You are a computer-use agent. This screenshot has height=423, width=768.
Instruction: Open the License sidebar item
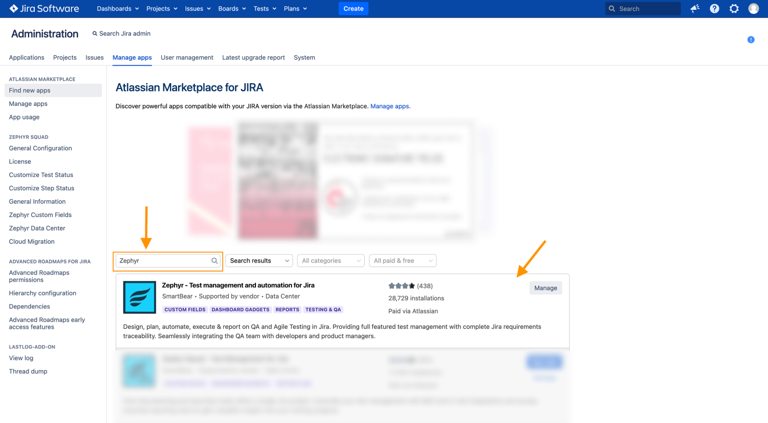point(20,162)
